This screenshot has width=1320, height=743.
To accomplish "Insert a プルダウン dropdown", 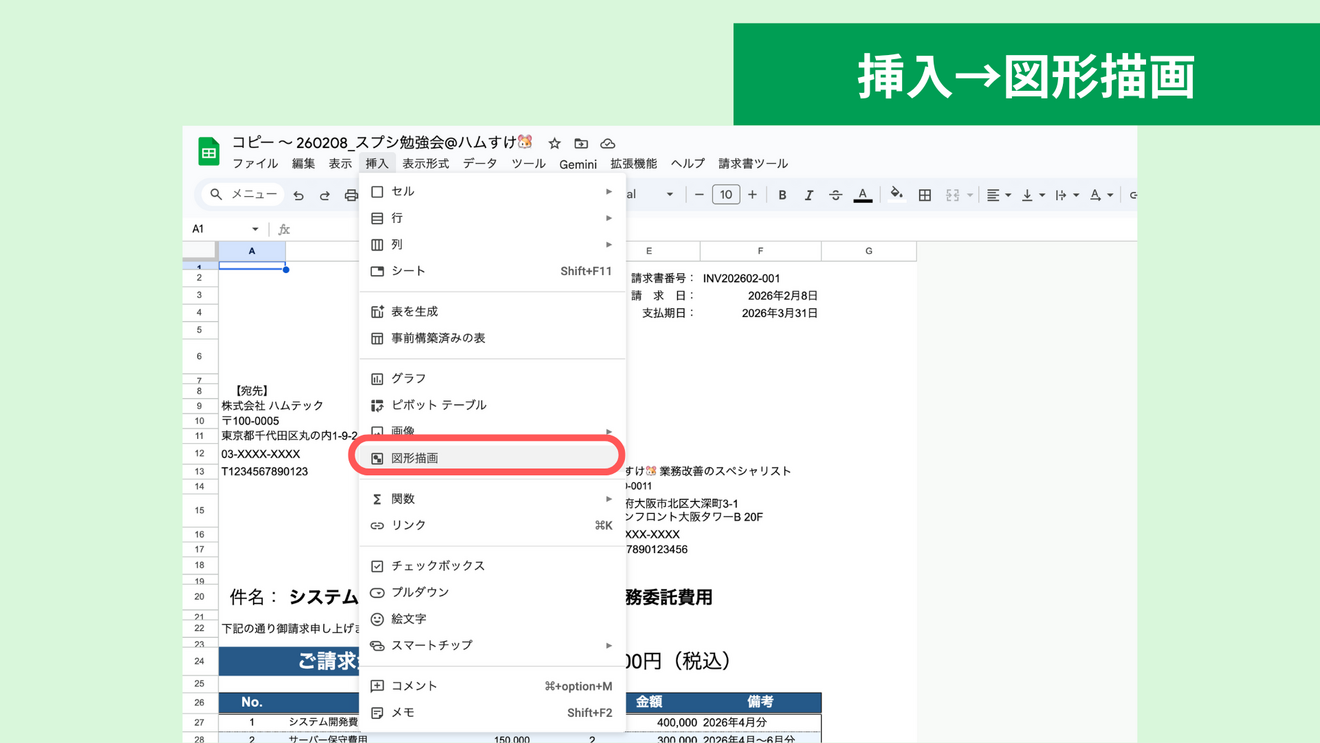I will [492, 592].
